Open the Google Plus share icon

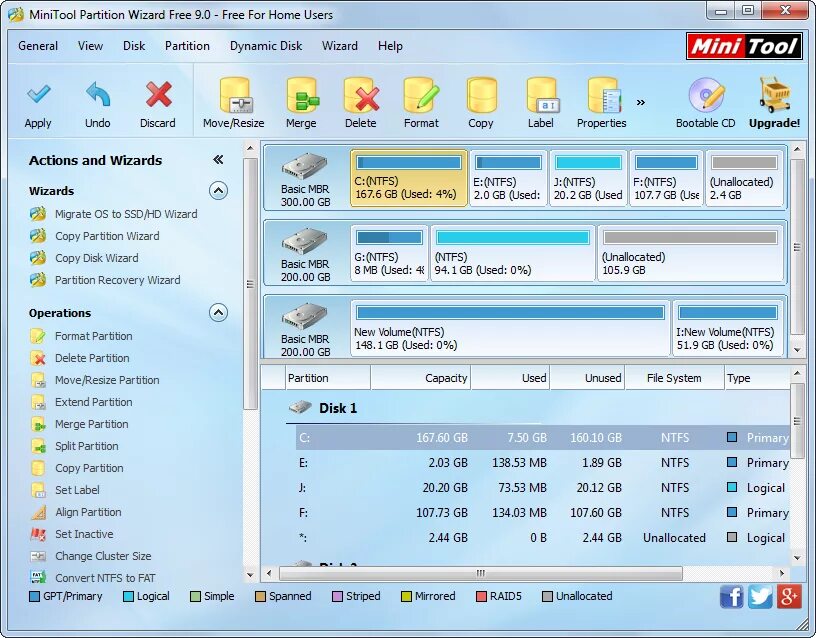click(x=788, y=596)
